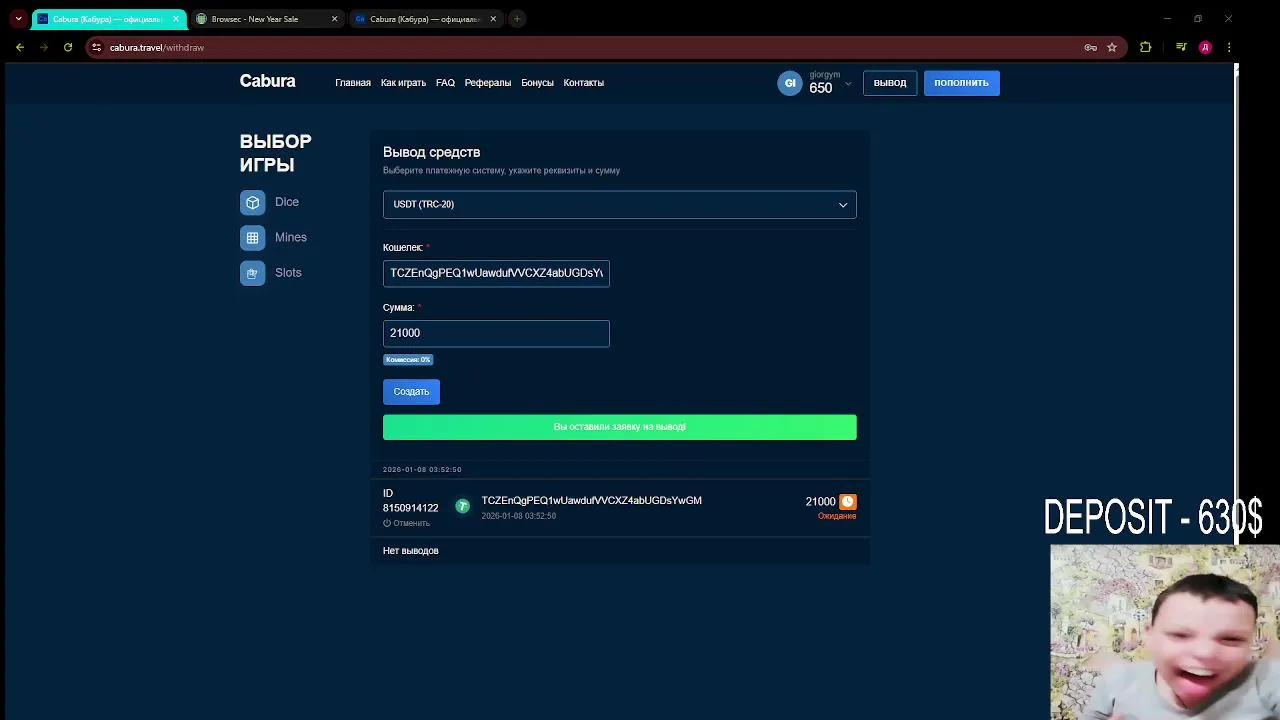Image resolution: width=1280 pixels, height=720 pixels.
Task: Click green withdrawal request confirmation banner
Action: pos(620,427)
